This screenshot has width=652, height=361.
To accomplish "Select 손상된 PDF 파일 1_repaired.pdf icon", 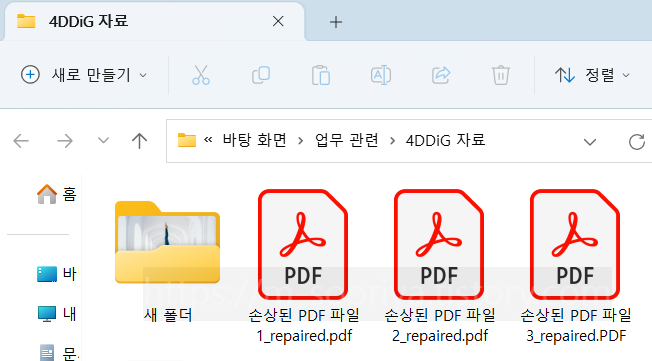I will 303,245.
